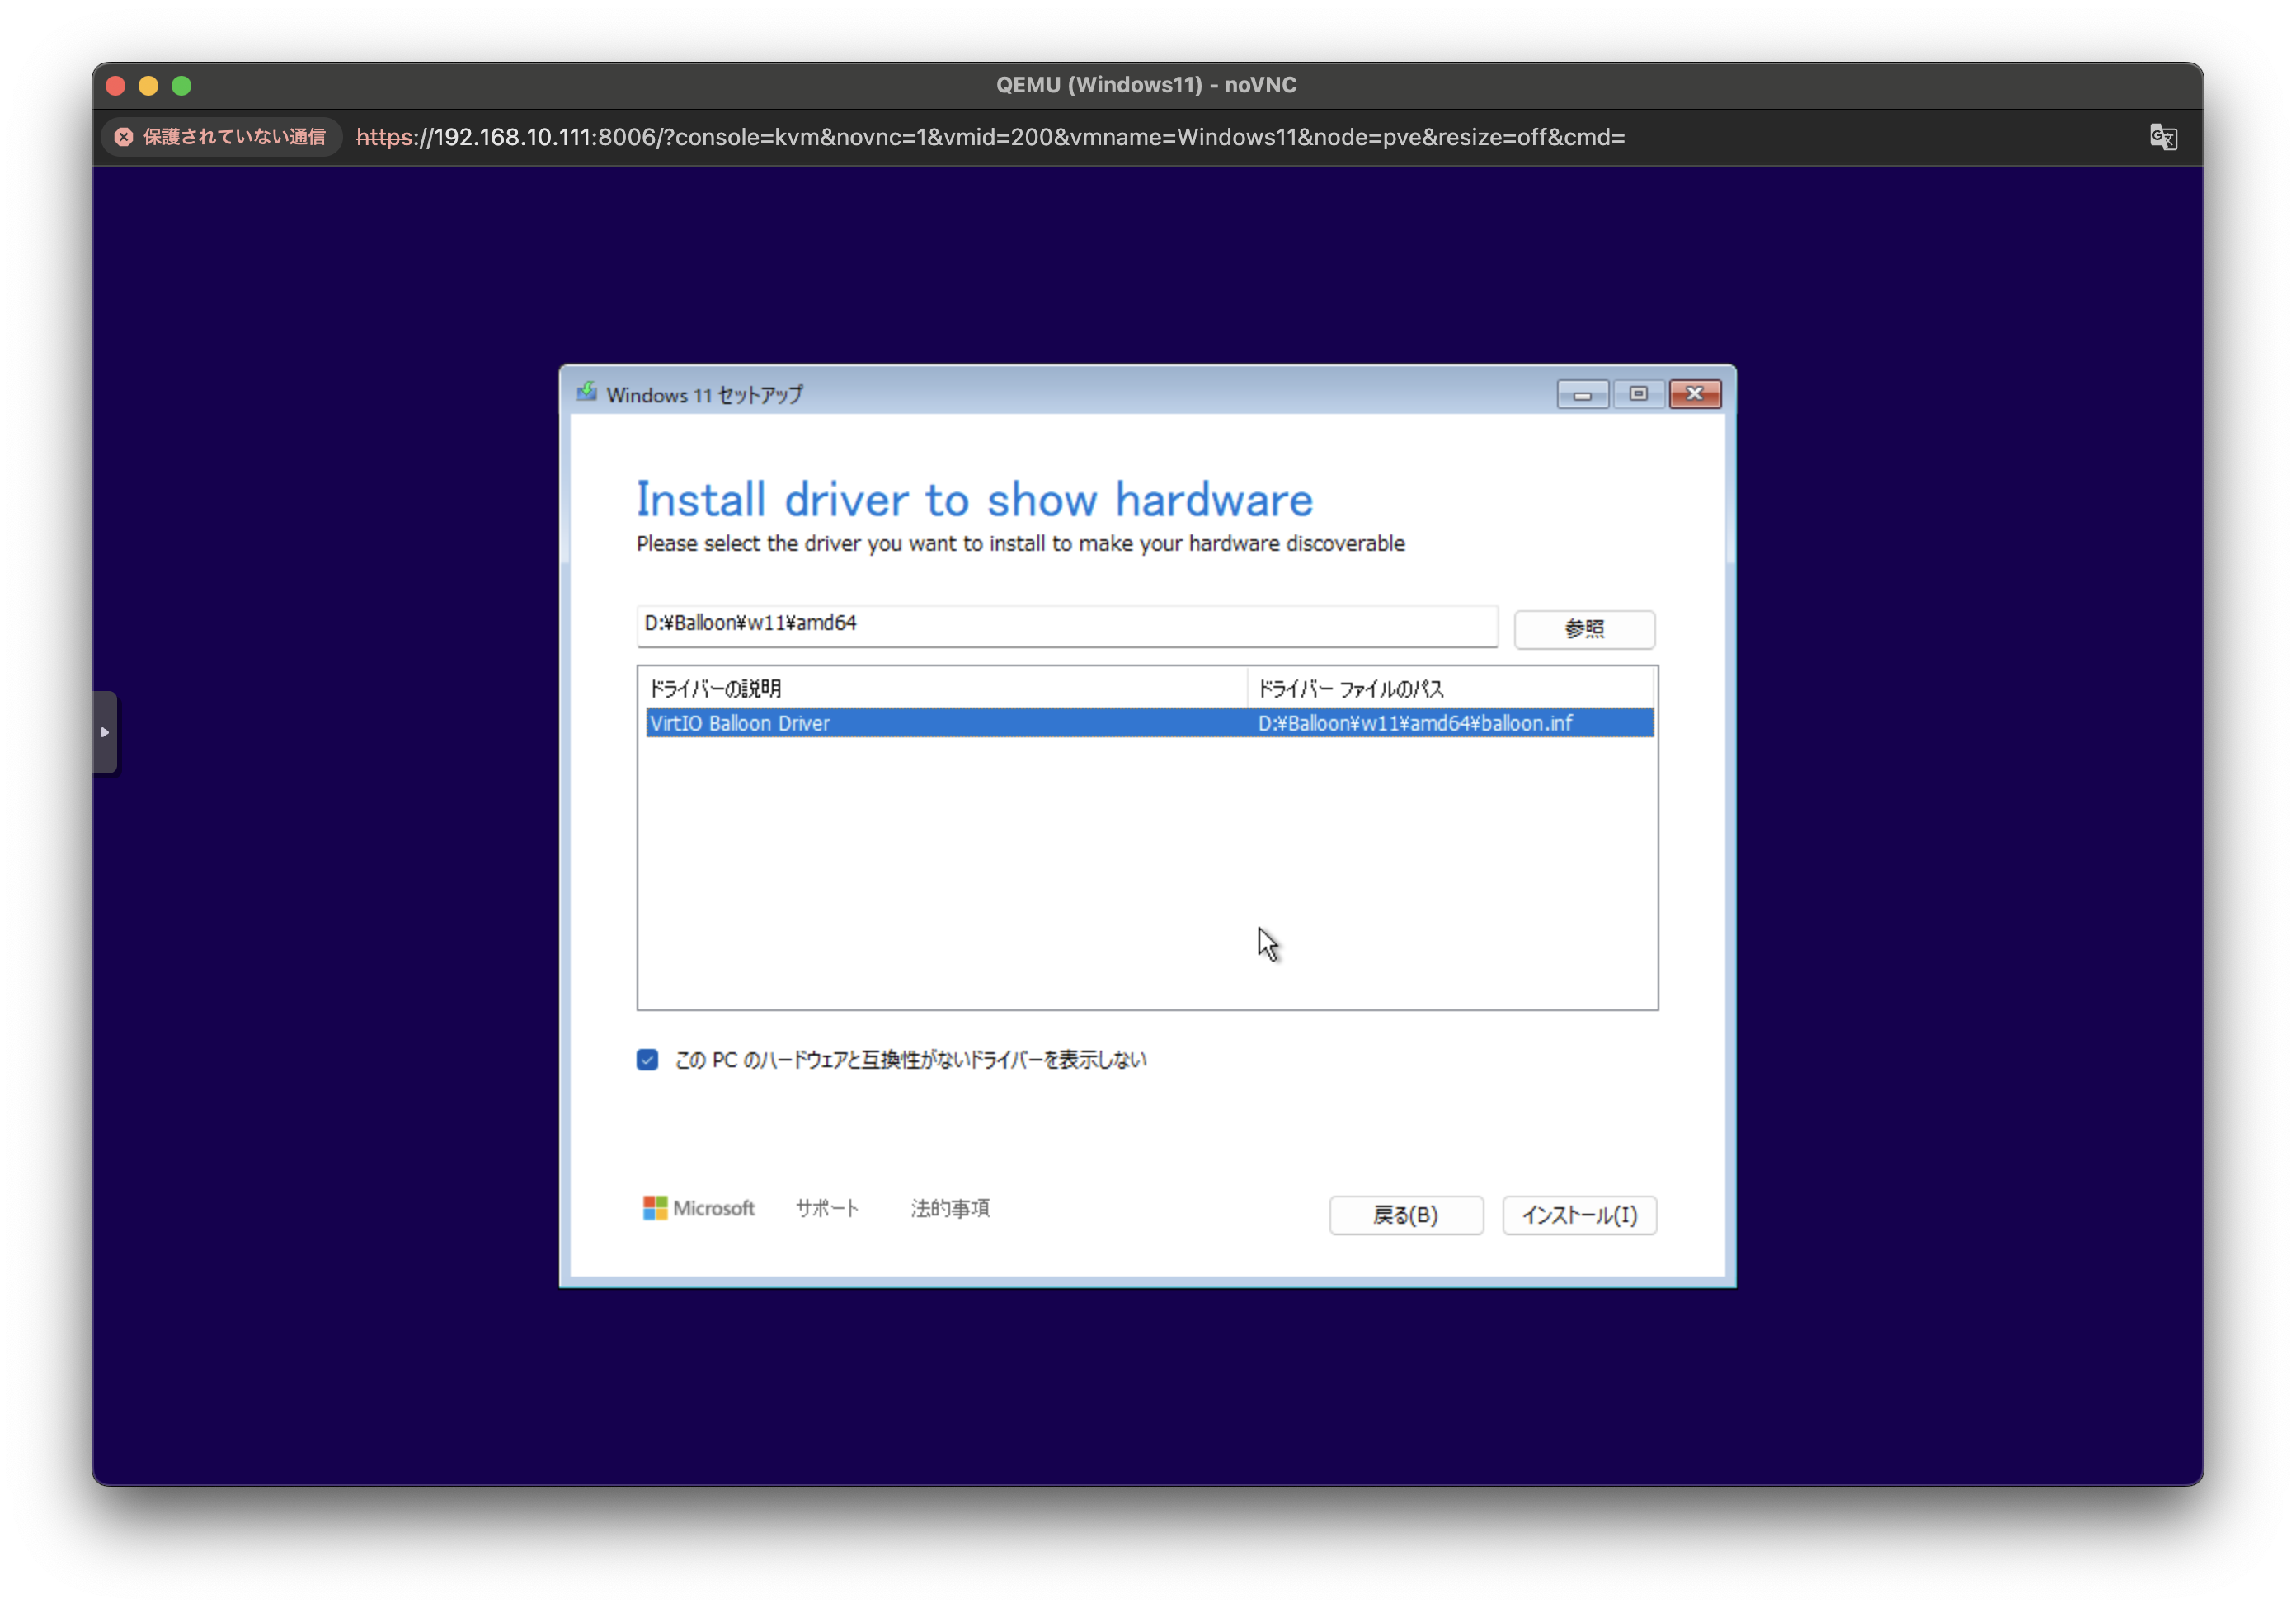Click the 参照 browse button

click(1584, 629)
